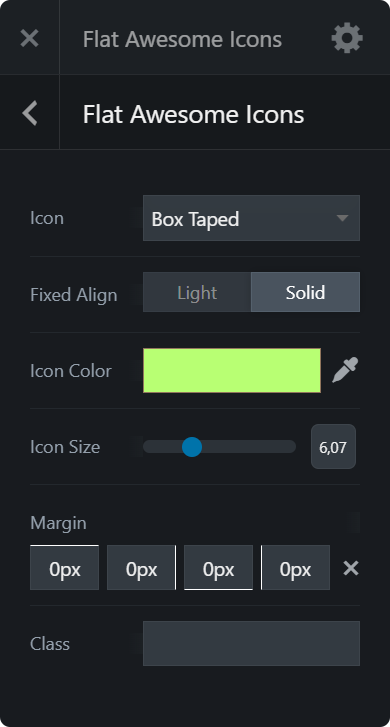This screenshot has width=390, height=727.
Task: Open settings via the gear icon
Action: pyautogui.click(x=347, y=38)
